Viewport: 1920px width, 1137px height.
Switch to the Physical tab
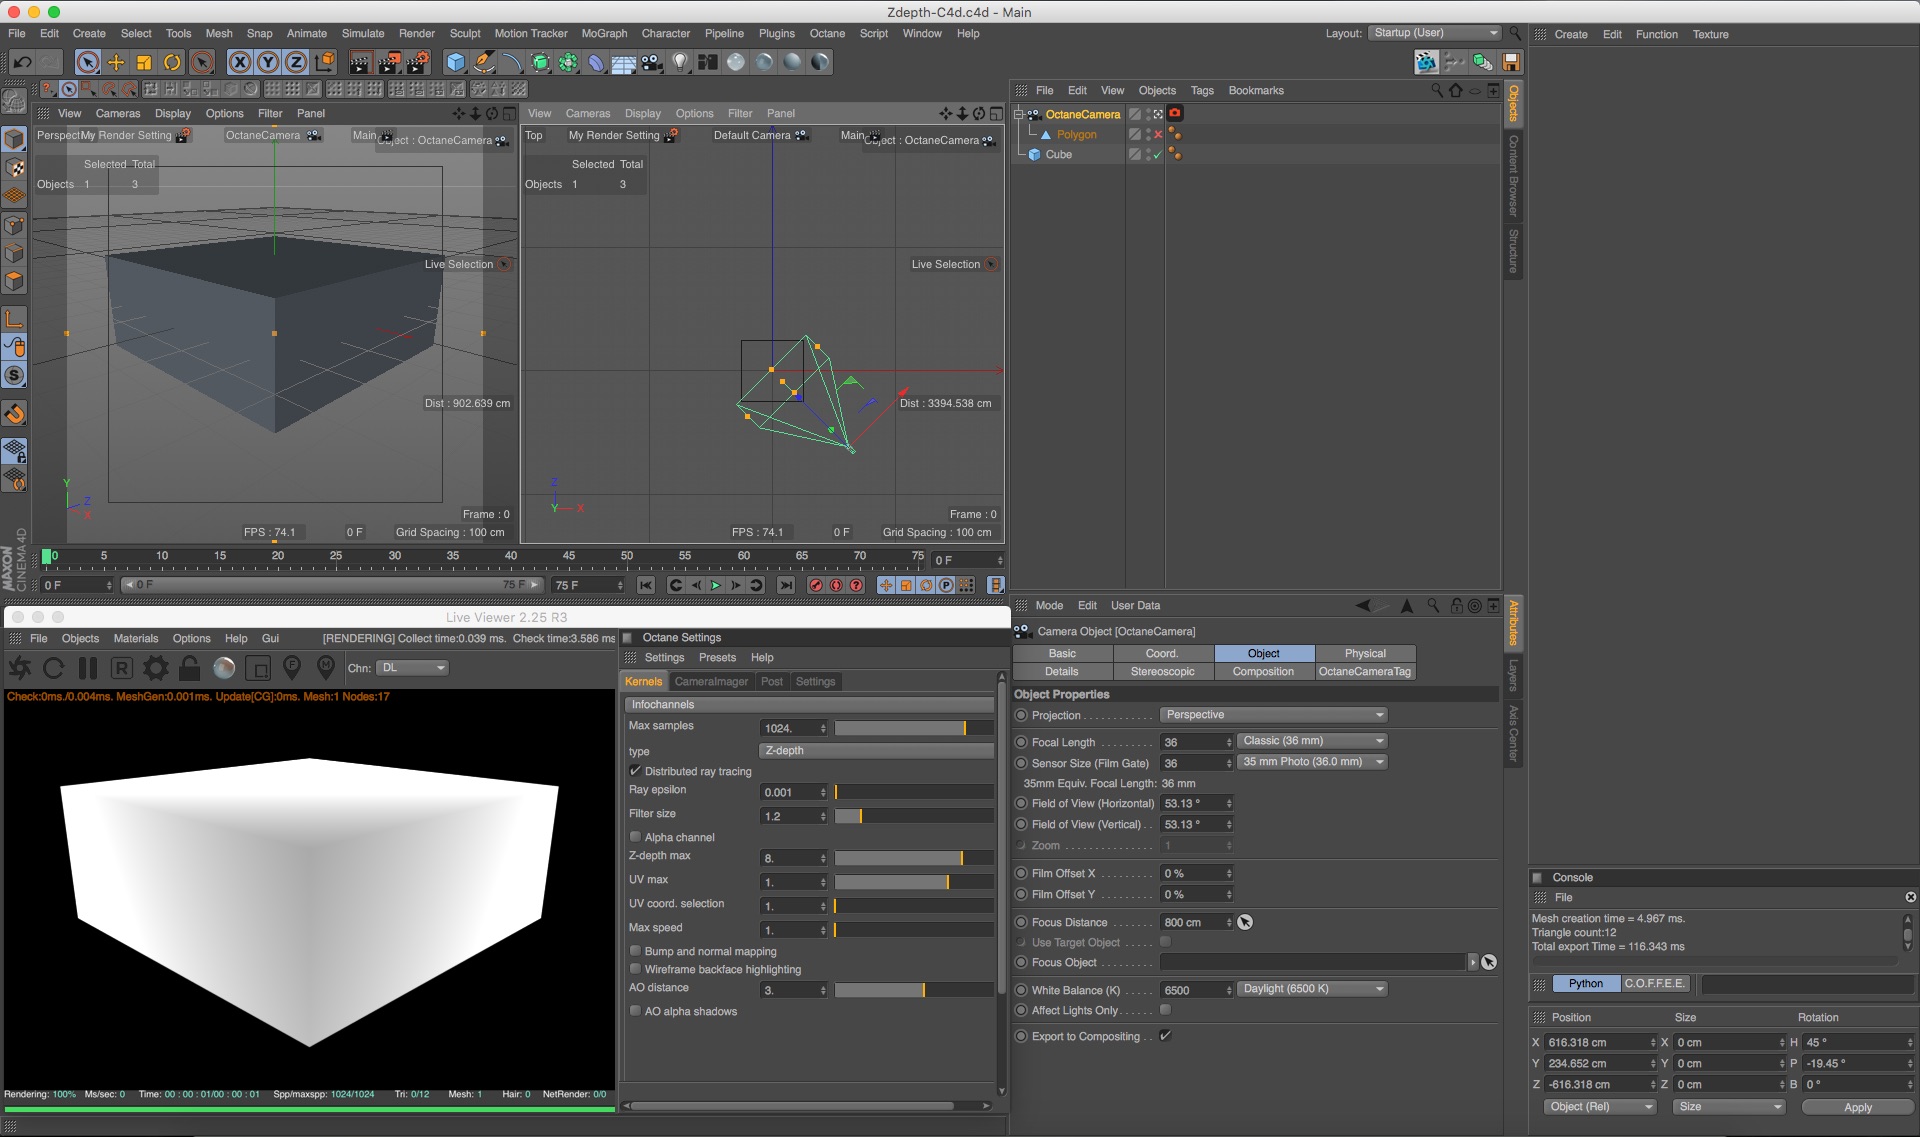1364,653
